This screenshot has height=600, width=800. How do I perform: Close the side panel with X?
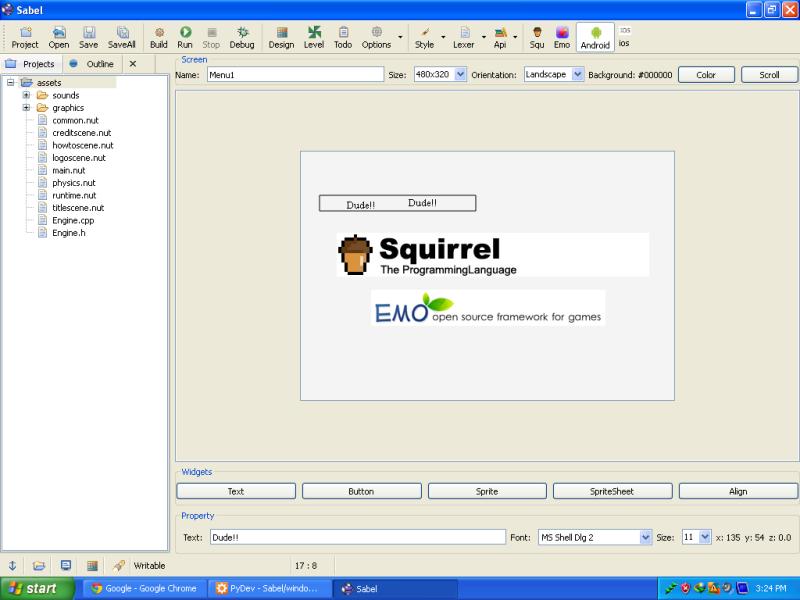click(133, 64)
